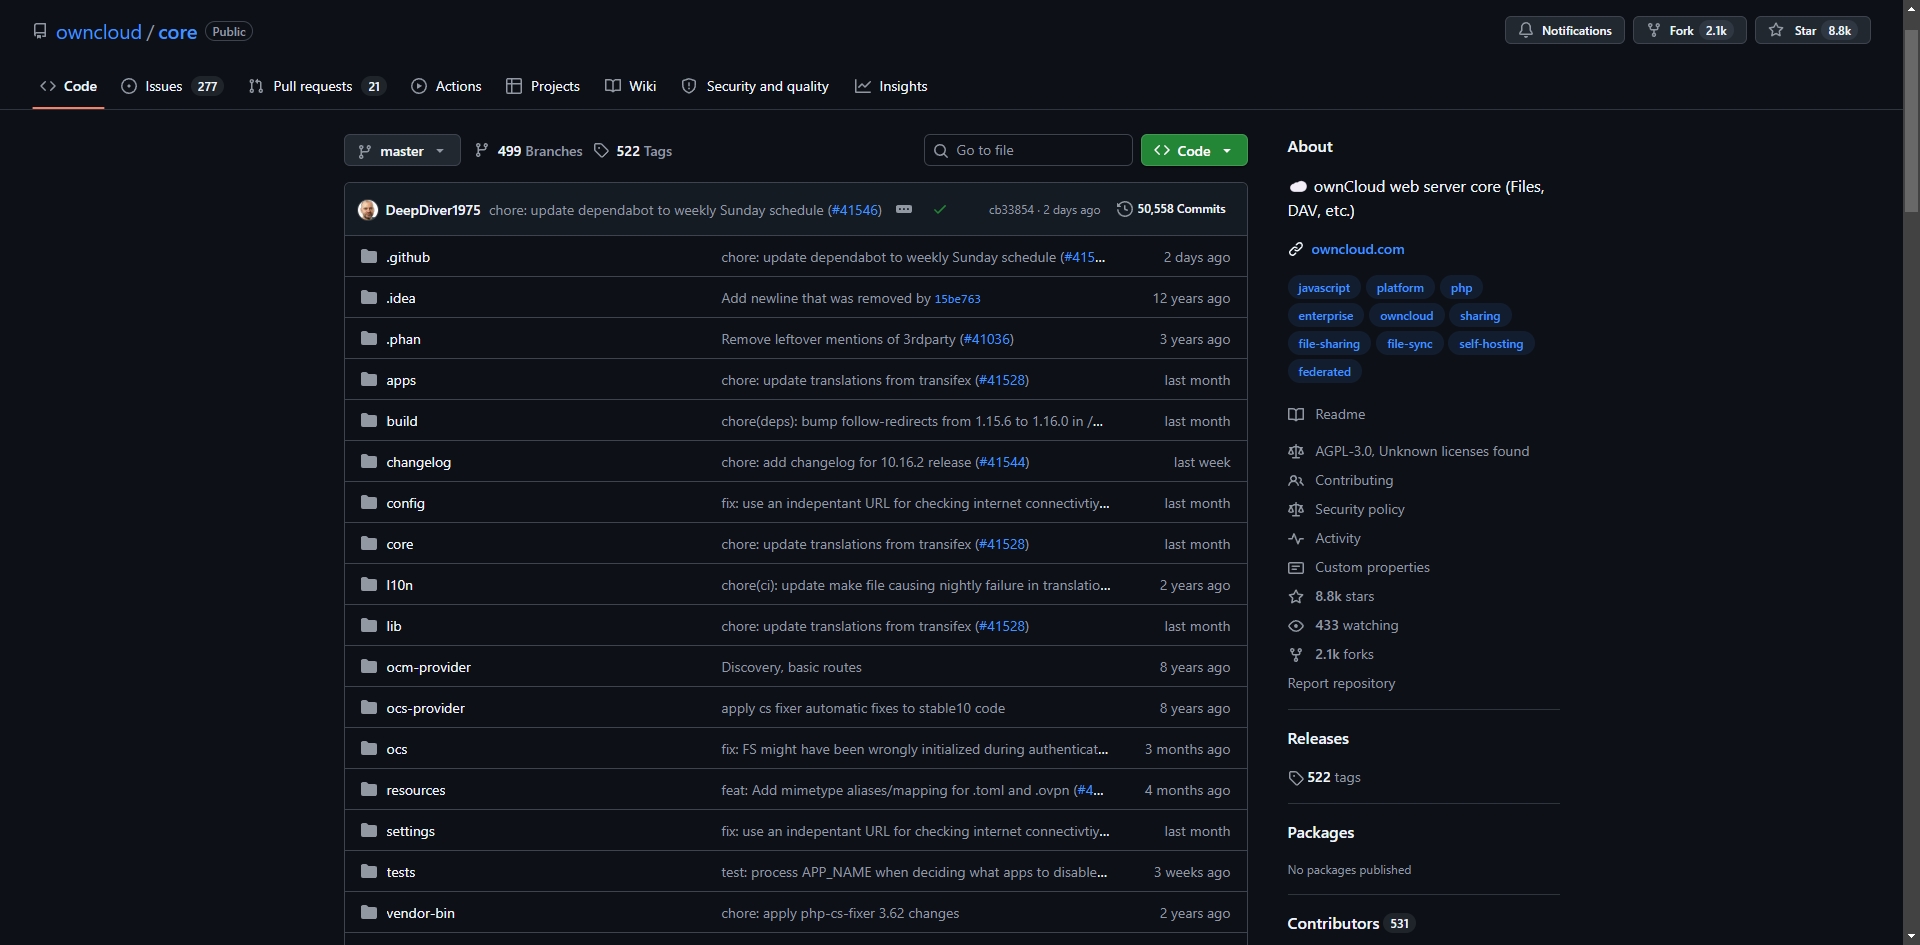Open the settings folder name

click(x=410, y=831)
